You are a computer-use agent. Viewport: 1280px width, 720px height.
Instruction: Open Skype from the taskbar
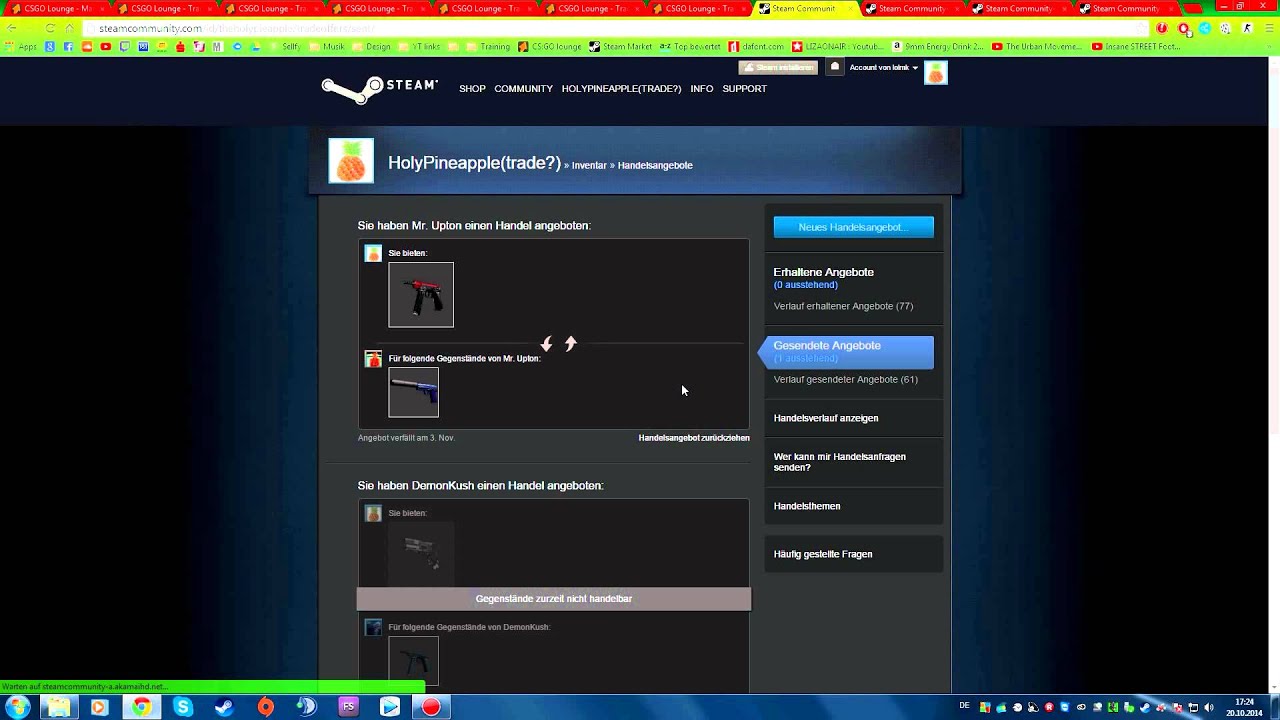tap(183, 707)
